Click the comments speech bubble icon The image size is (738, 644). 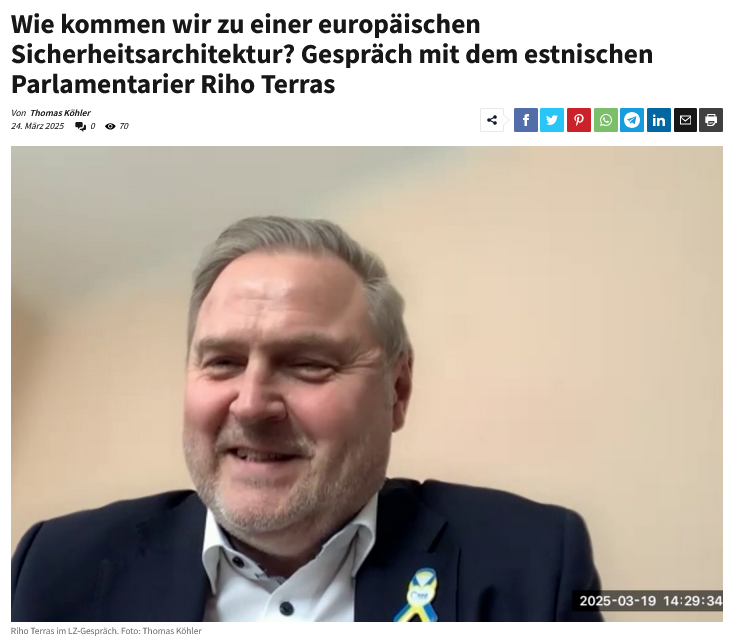(x=80, y=126)
